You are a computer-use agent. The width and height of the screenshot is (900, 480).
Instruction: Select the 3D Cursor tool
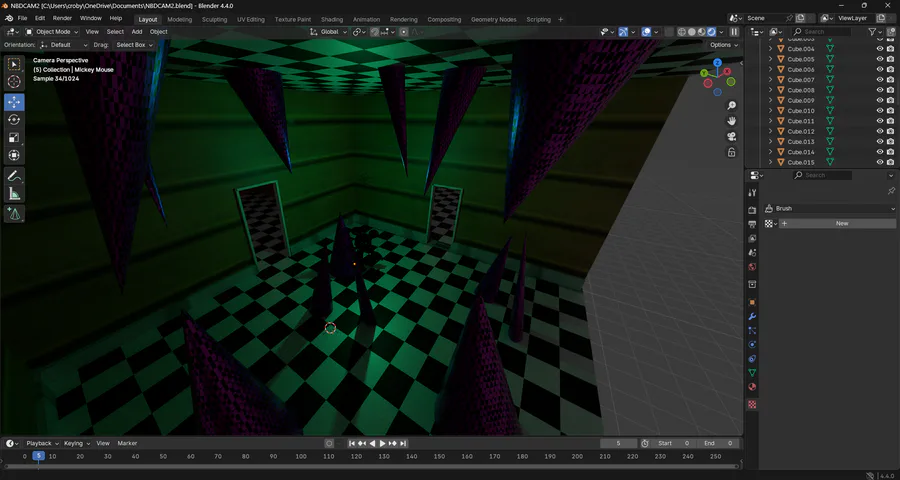pos(14,82)
